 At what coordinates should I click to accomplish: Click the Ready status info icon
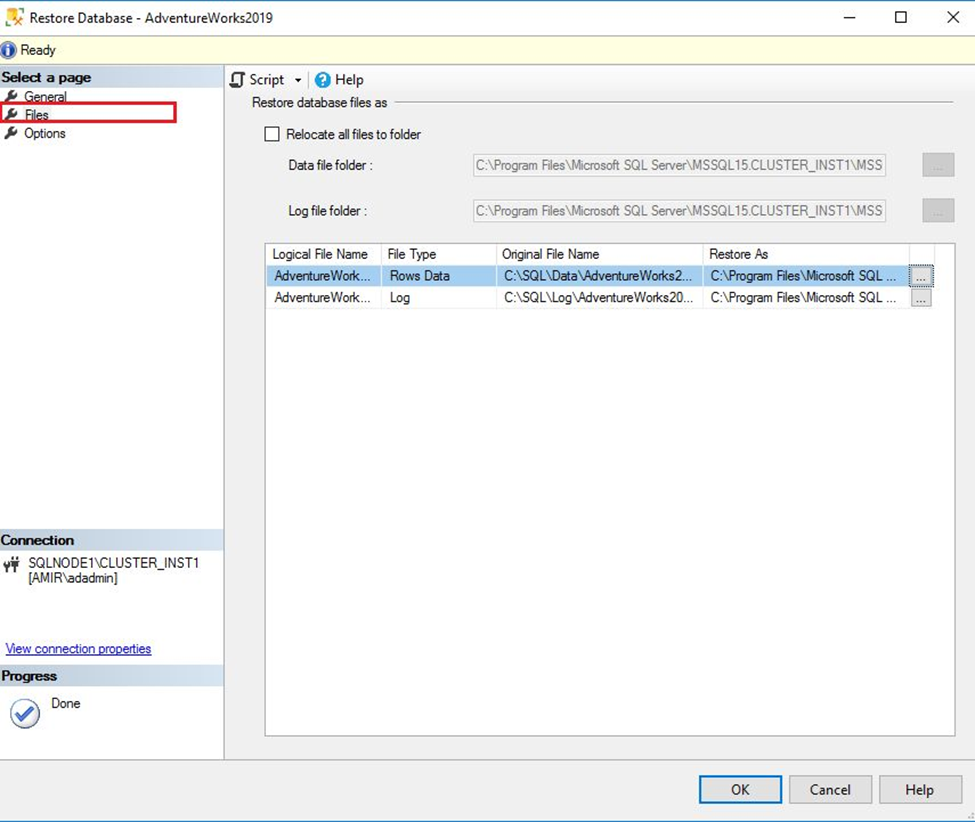coord(9,49)
